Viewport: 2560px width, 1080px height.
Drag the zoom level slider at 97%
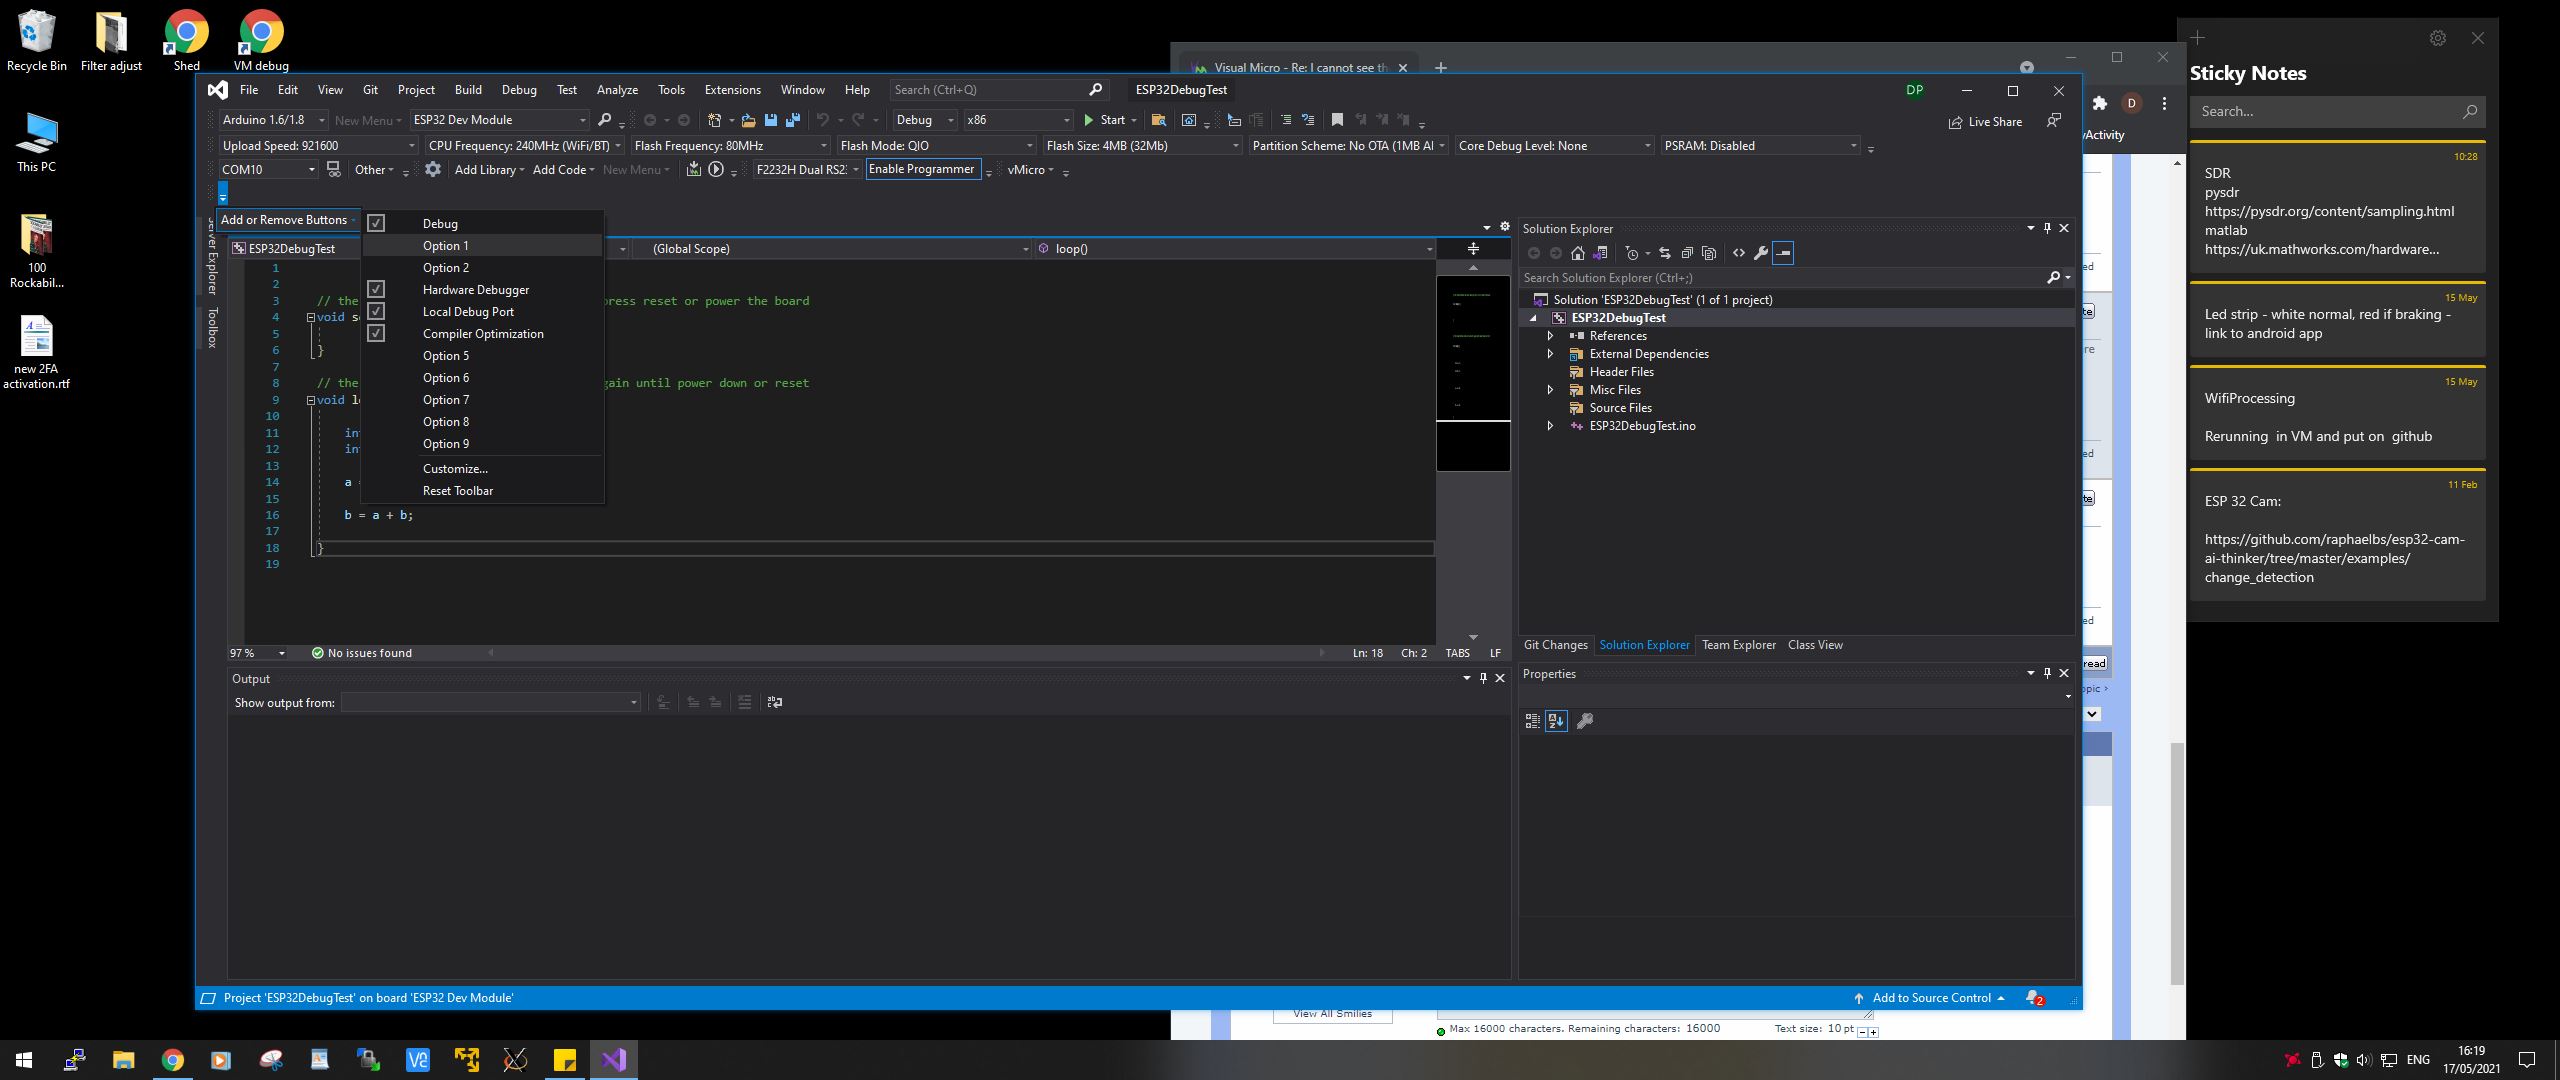click(240, 651)
